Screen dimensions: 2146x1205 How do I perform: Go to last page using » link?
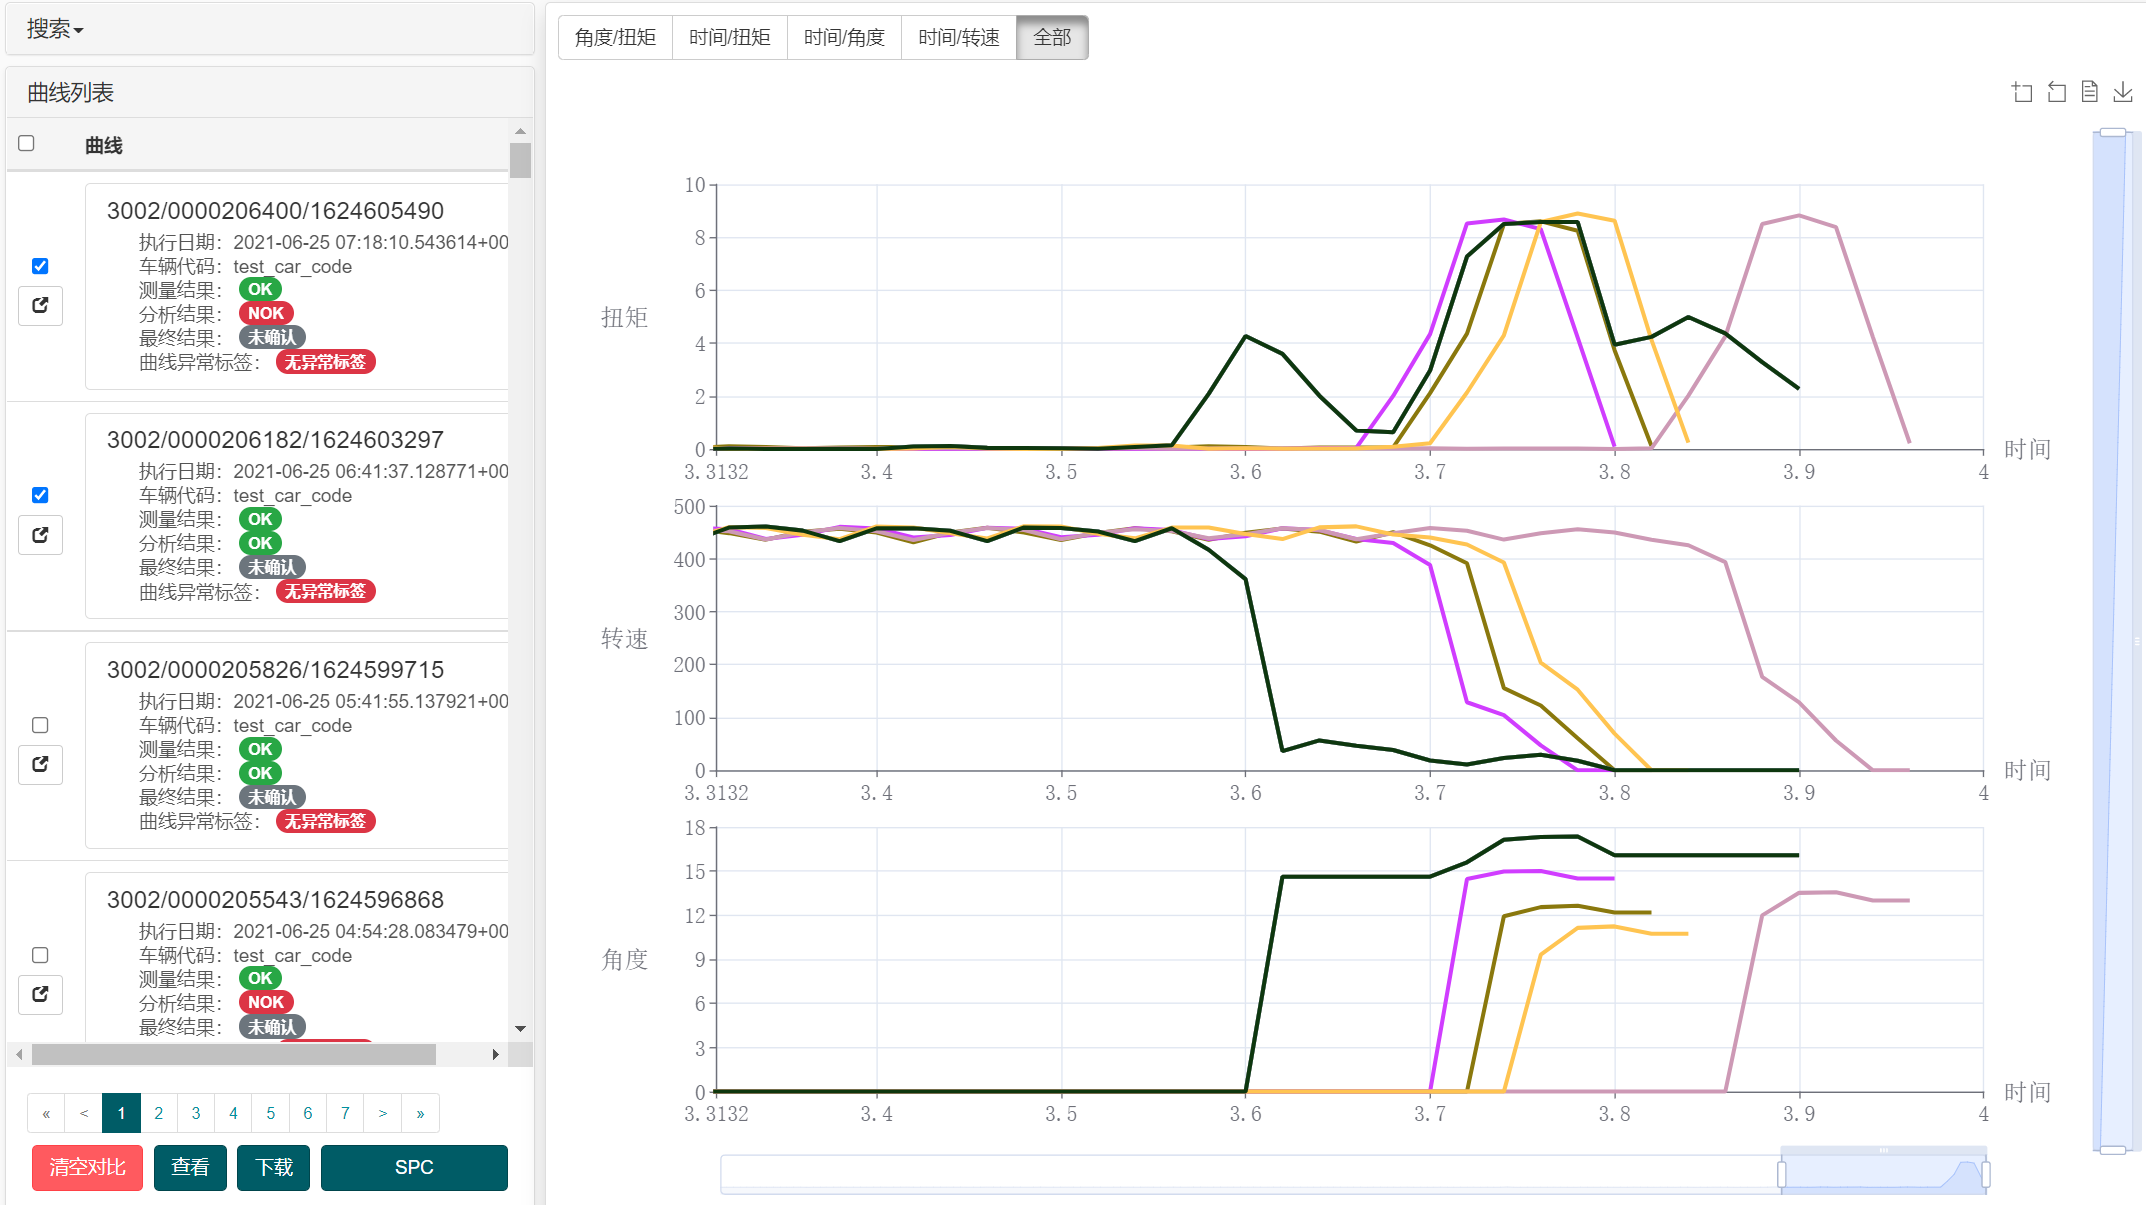click(x=420, y=1113)
